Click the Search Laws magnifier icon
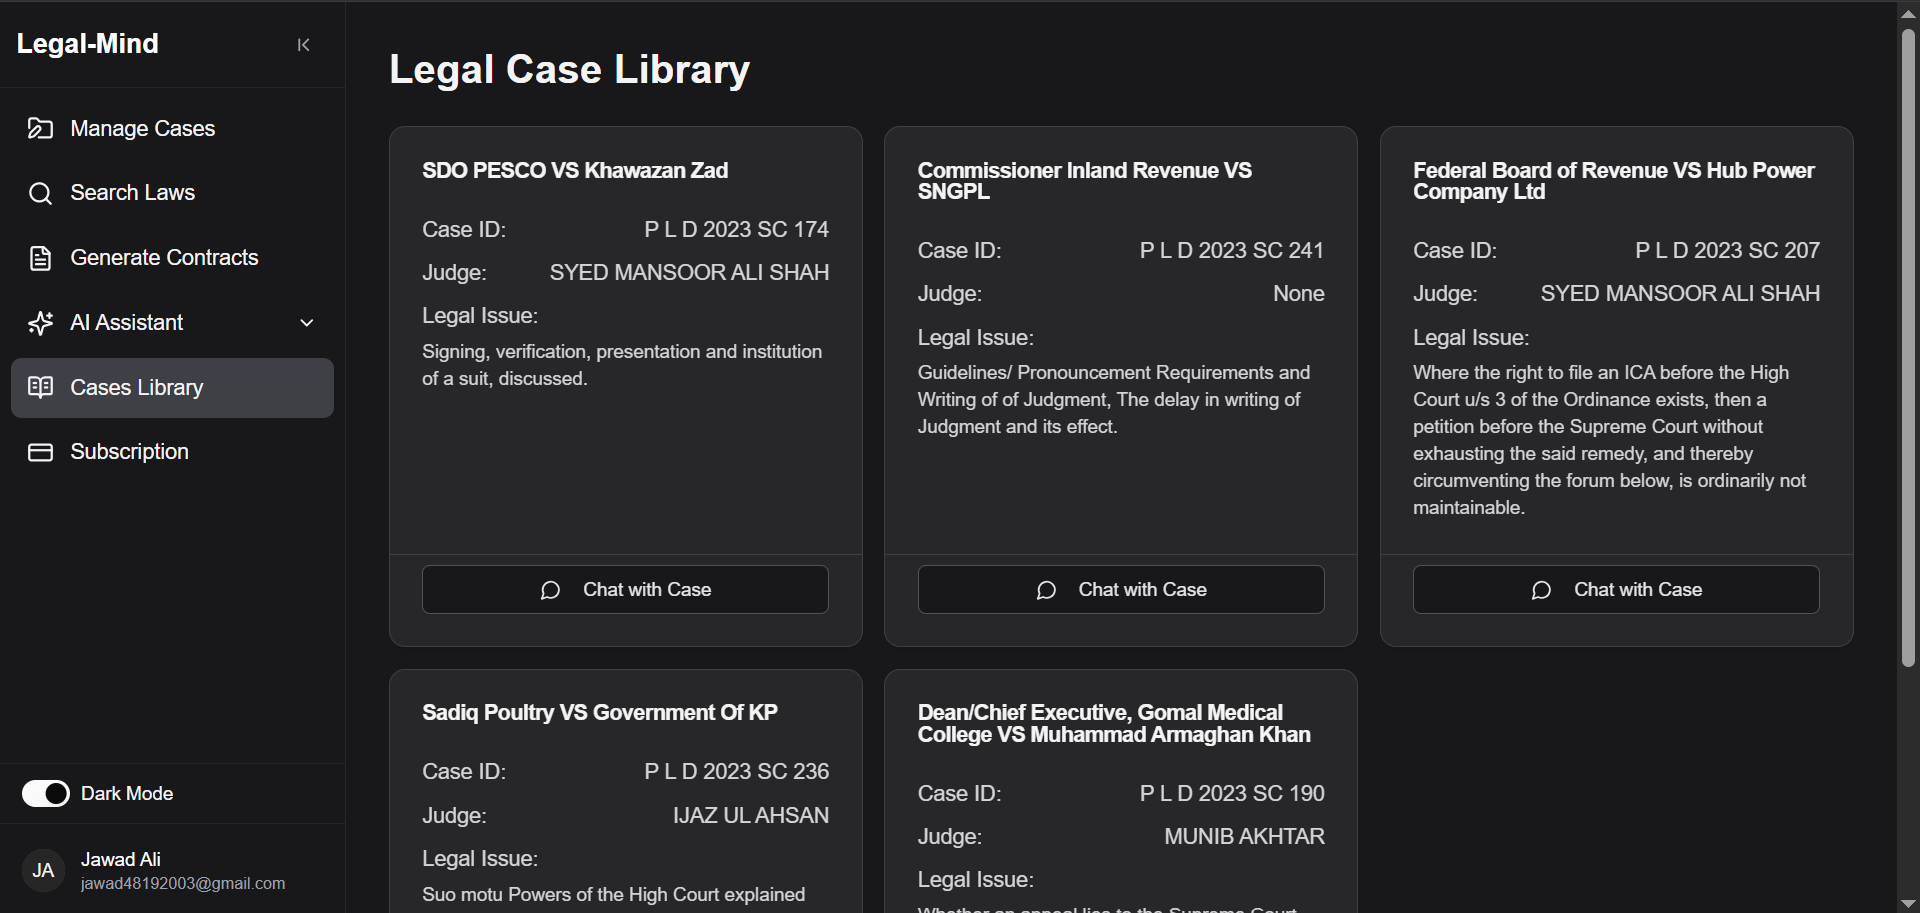Screen dimensions: 1920x913 click(x=40, y=193)
